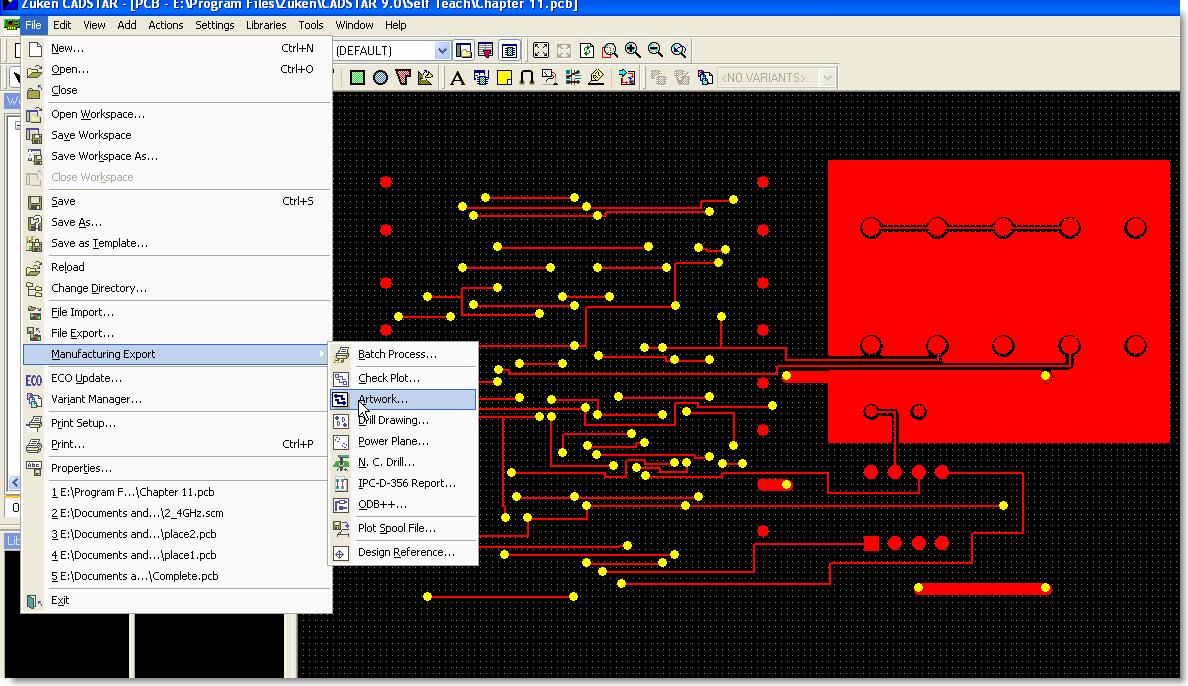Click the jumper link tool icon

click(x=527, y=77)
